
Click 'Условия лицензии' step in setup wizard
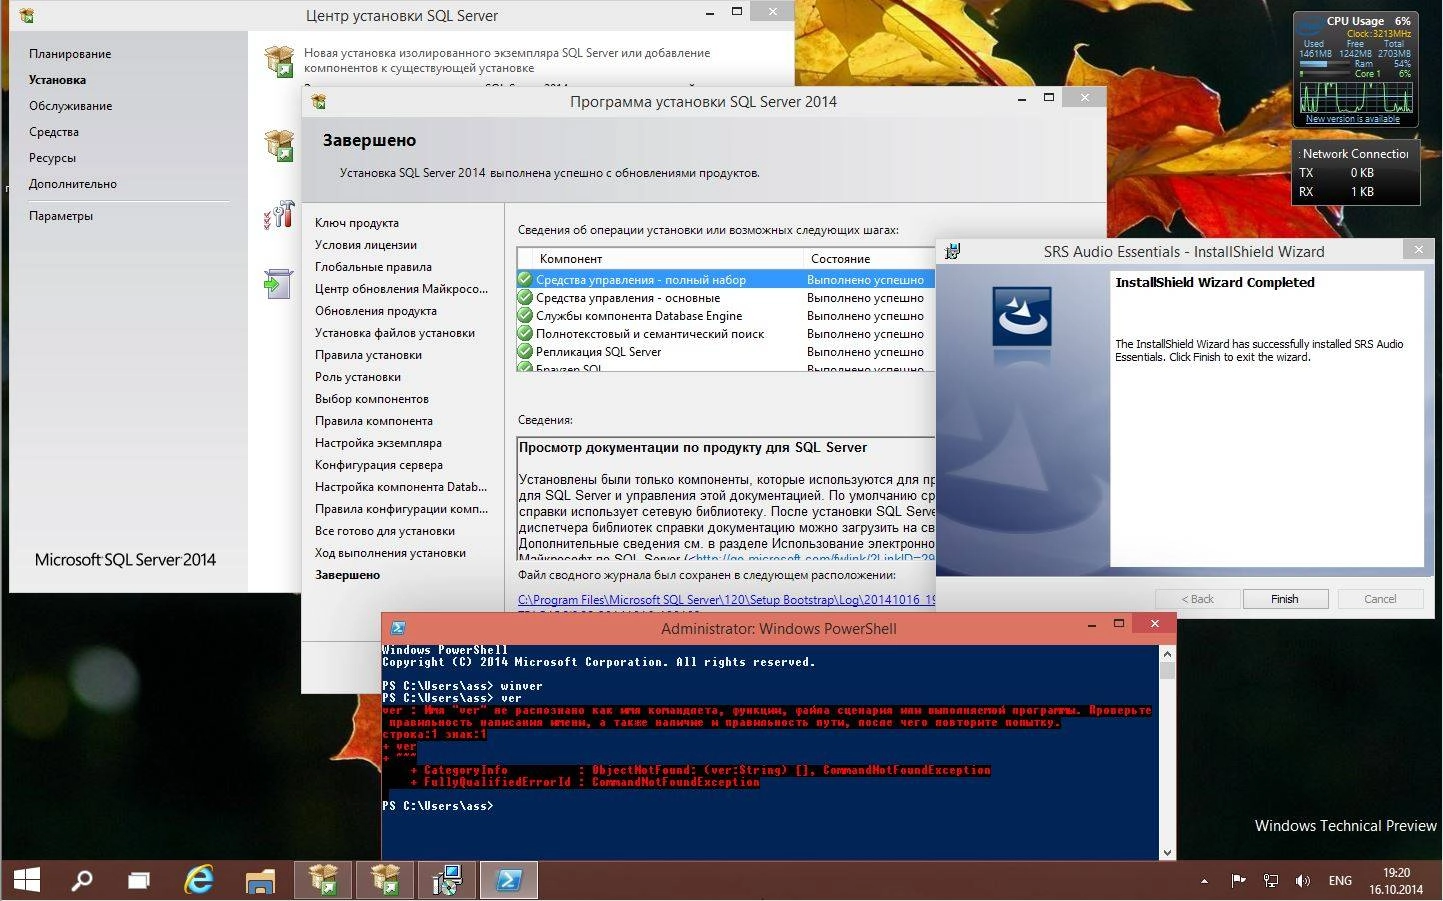tap(366, 245)
